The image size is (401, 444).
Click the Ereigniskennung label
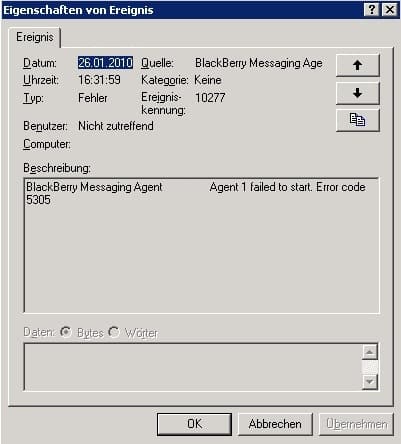coord(163,103)
